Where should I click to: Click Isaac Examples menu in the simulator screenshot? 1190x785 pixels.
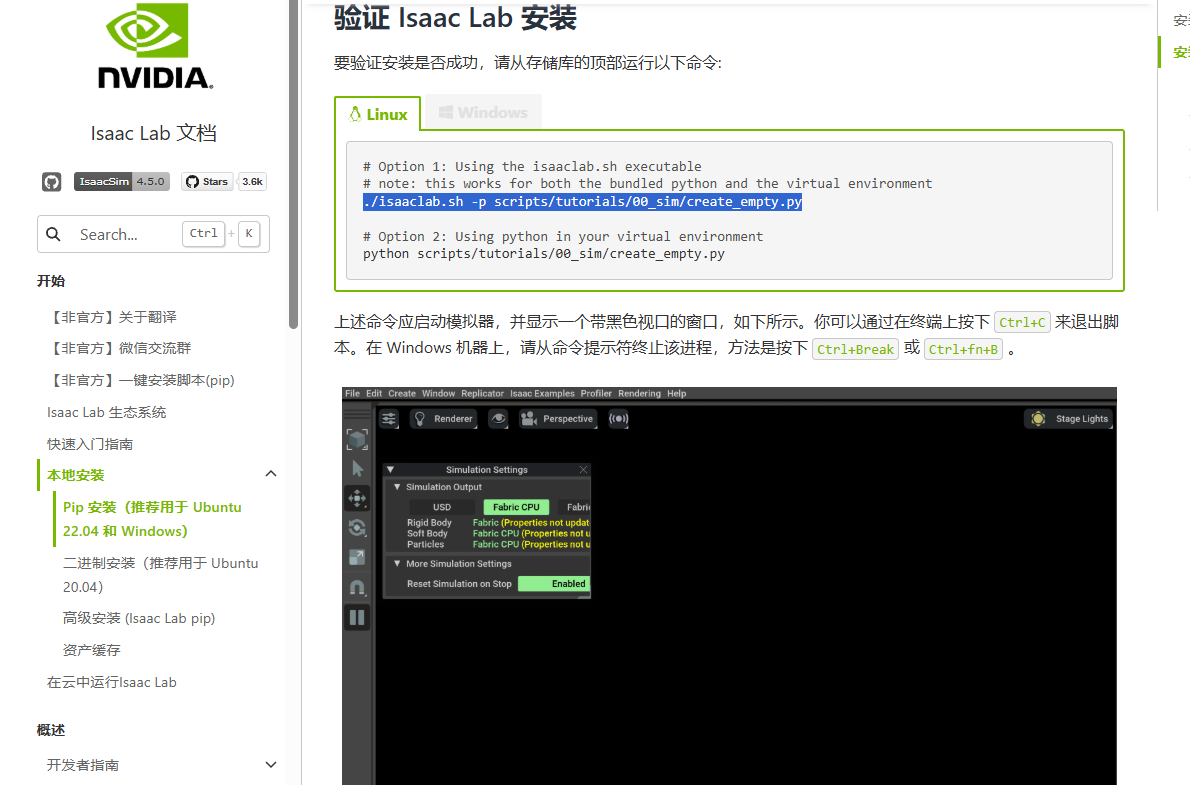[542, 393]
